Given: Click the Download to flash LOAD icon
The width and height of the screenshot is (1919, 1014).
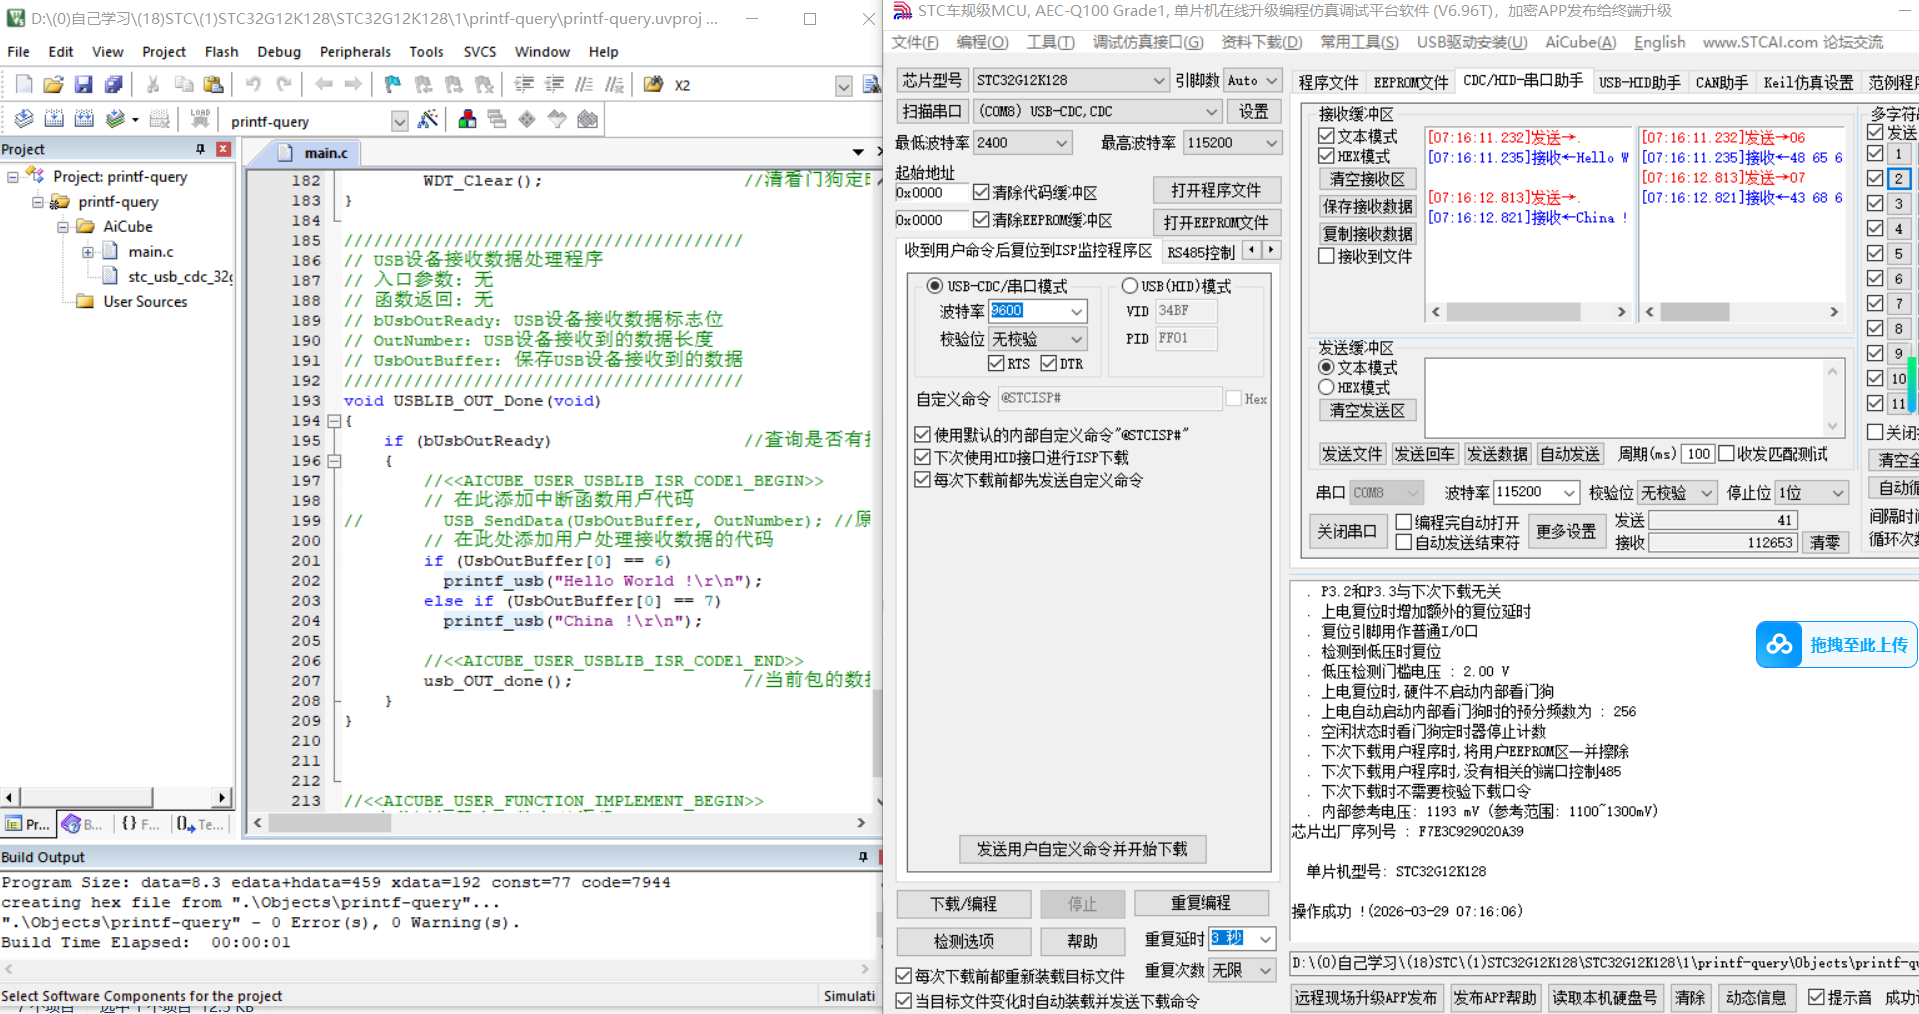Looking at the screenshot, I should [x=200, y=120].
